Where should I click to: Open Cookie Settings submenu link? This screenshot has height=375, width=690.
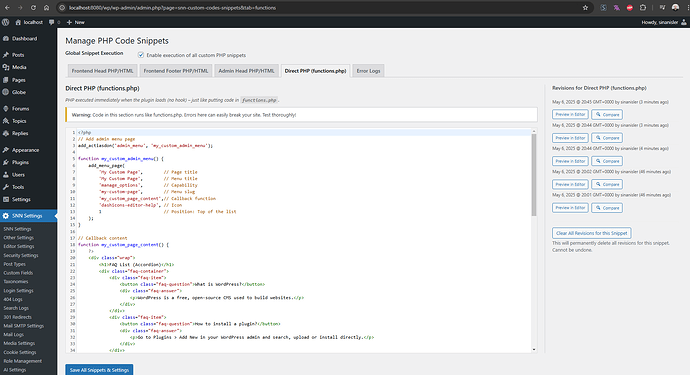pyautogui.click(x=20, y=352)
